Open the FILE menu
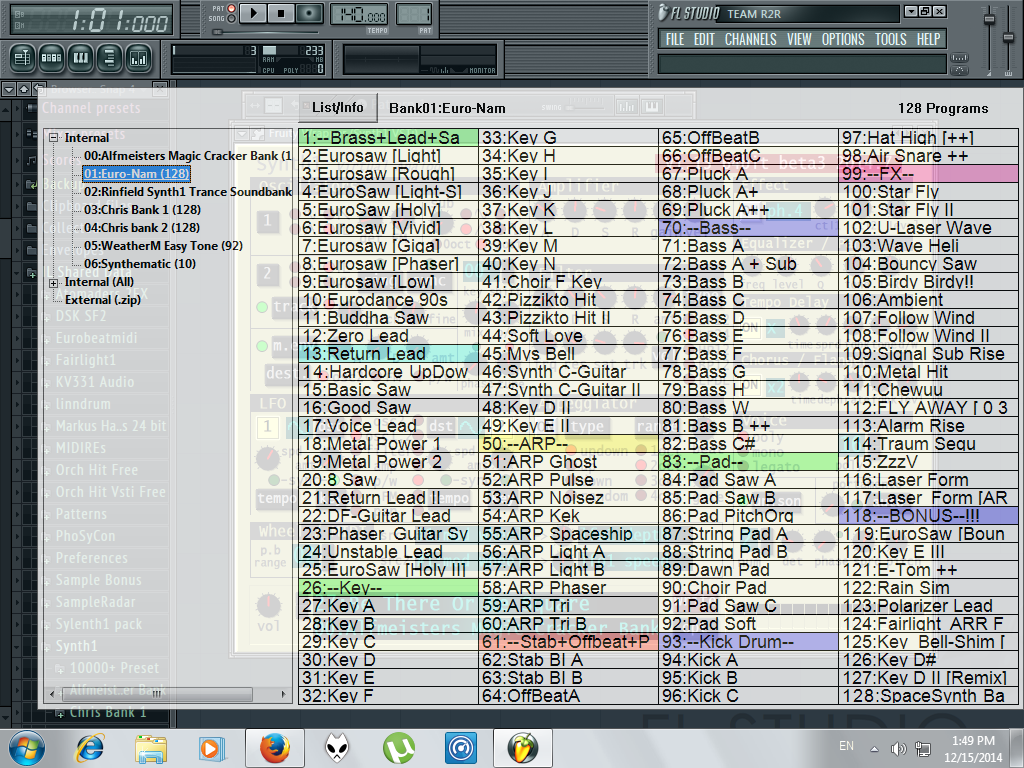Screen dimensions: 1024x768 tap(675, 39)
